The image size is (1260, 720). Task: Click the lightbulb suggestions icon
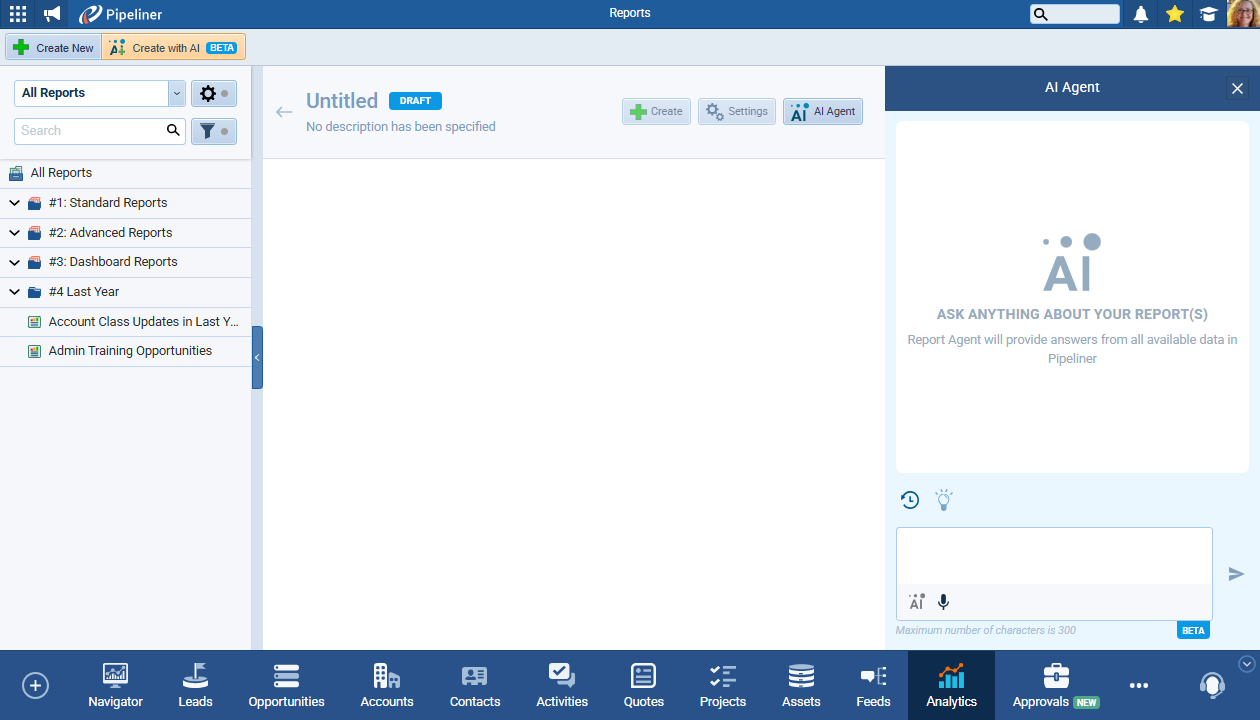coord(943,500)
